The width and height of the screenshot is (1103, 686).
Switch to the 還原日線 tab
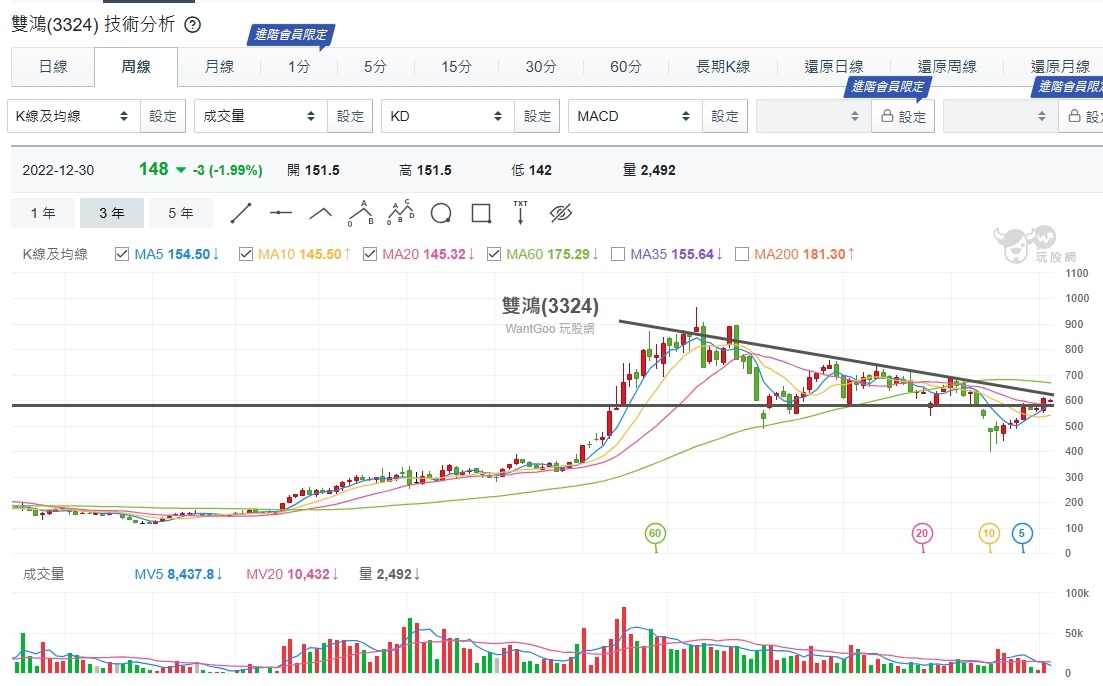click(834, 67)
